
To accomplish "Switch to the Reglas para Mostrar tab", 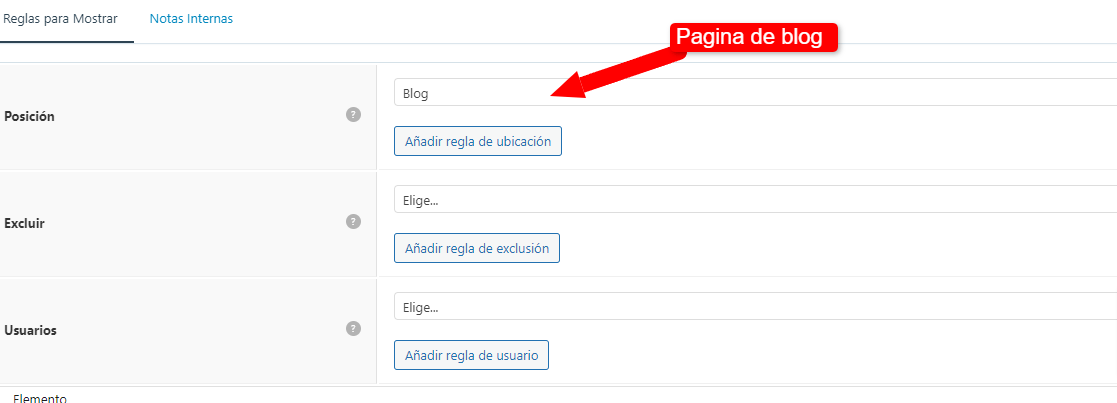I will tap(61, 19).
